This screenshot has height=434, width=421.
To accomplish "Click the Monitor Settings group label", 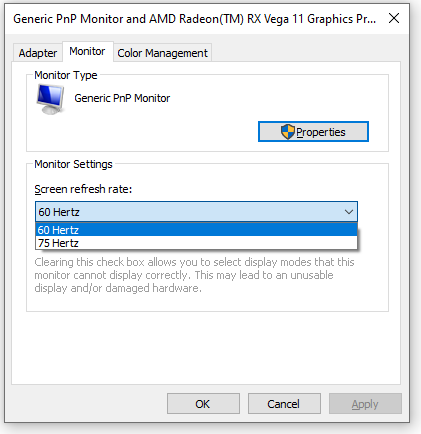I will point(73,164).
